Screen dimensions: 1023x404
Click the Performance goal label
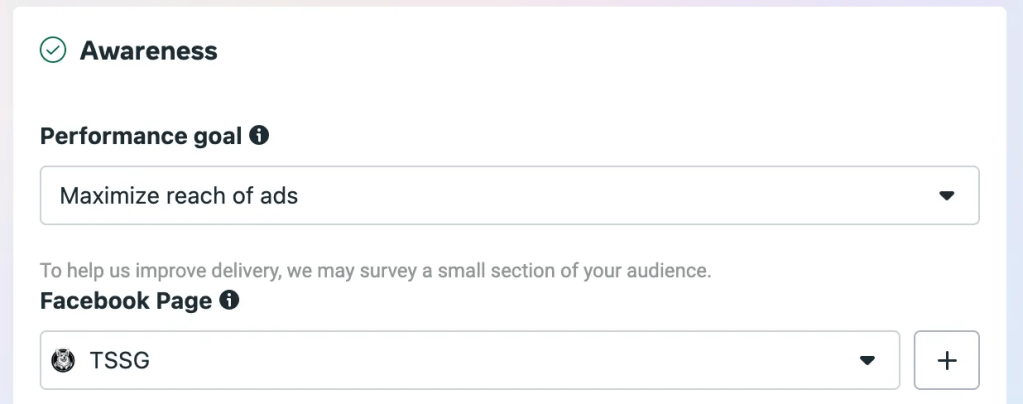point(141,136)
